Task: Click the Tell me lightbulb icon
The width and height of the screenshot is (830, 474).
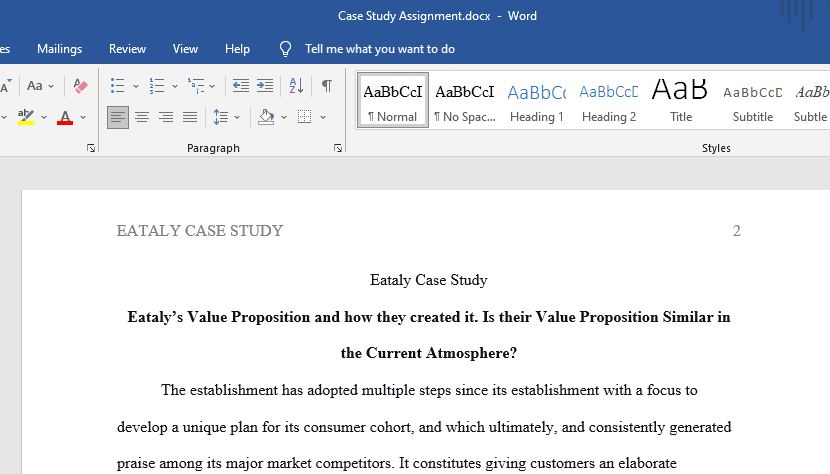Action: coord(285,49)
